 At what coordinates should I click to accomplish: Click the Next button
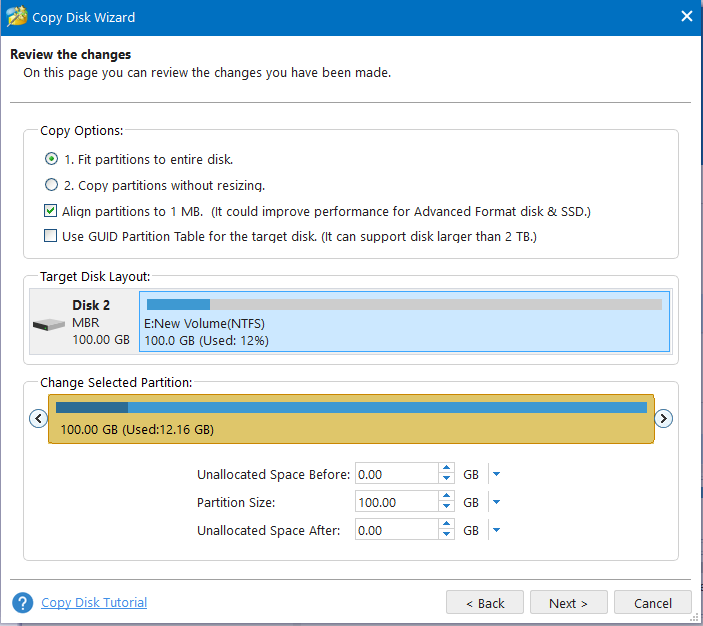click(567, 603)
